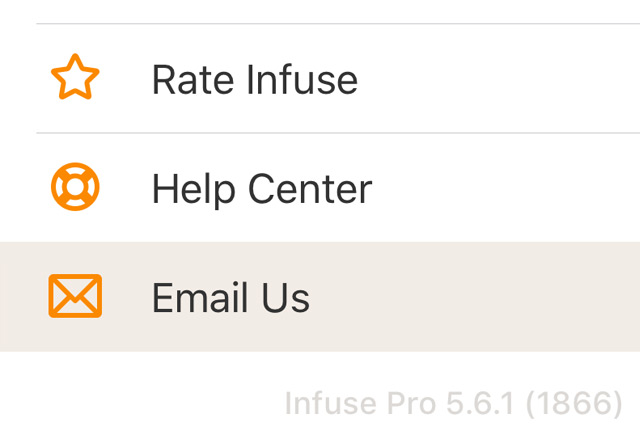Click empty space right of Rate Infuse

(x=499, y=78)
